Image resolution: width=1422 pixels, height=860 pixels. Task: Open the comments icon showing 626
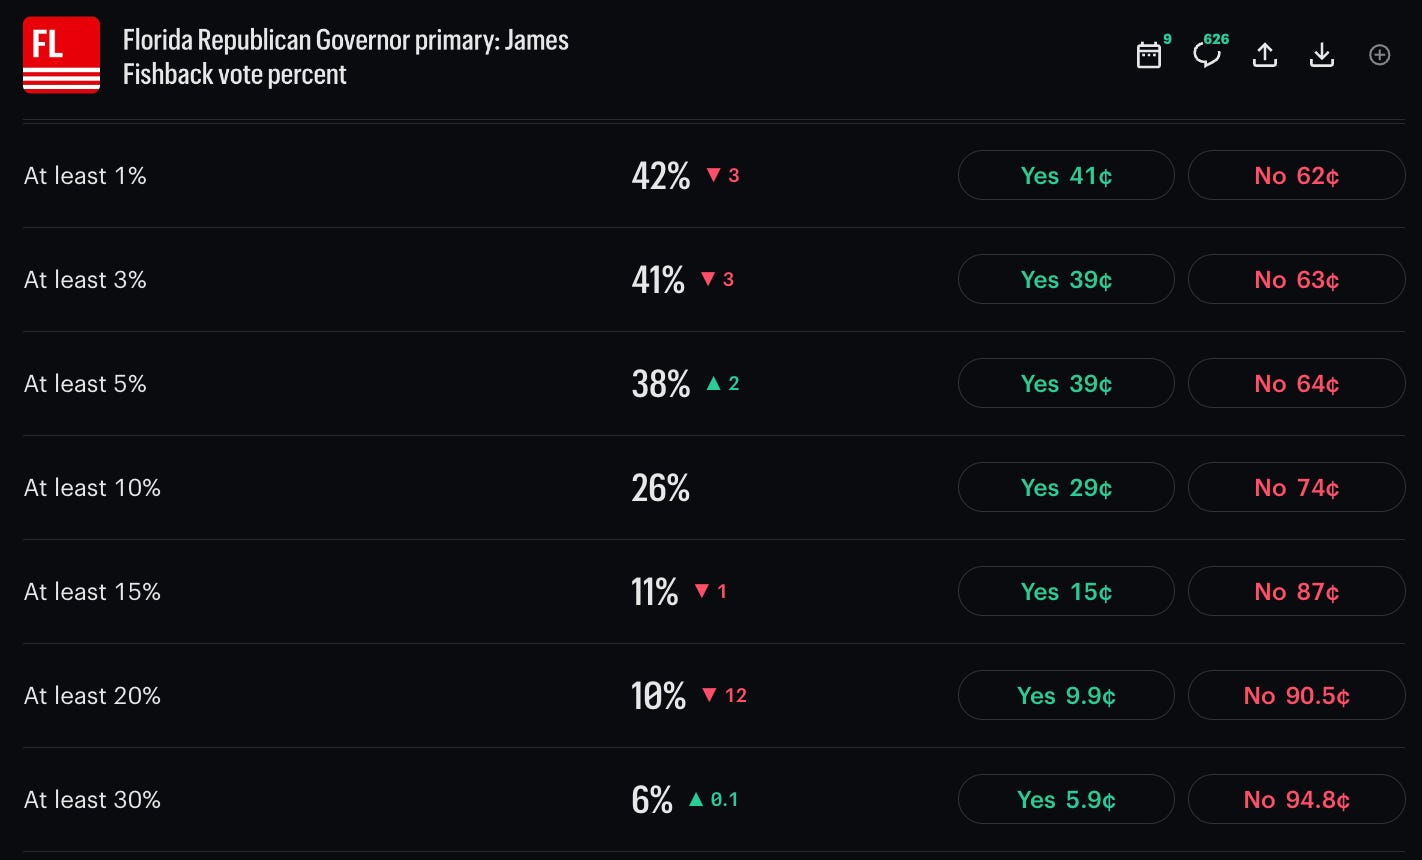[1207, 55]
